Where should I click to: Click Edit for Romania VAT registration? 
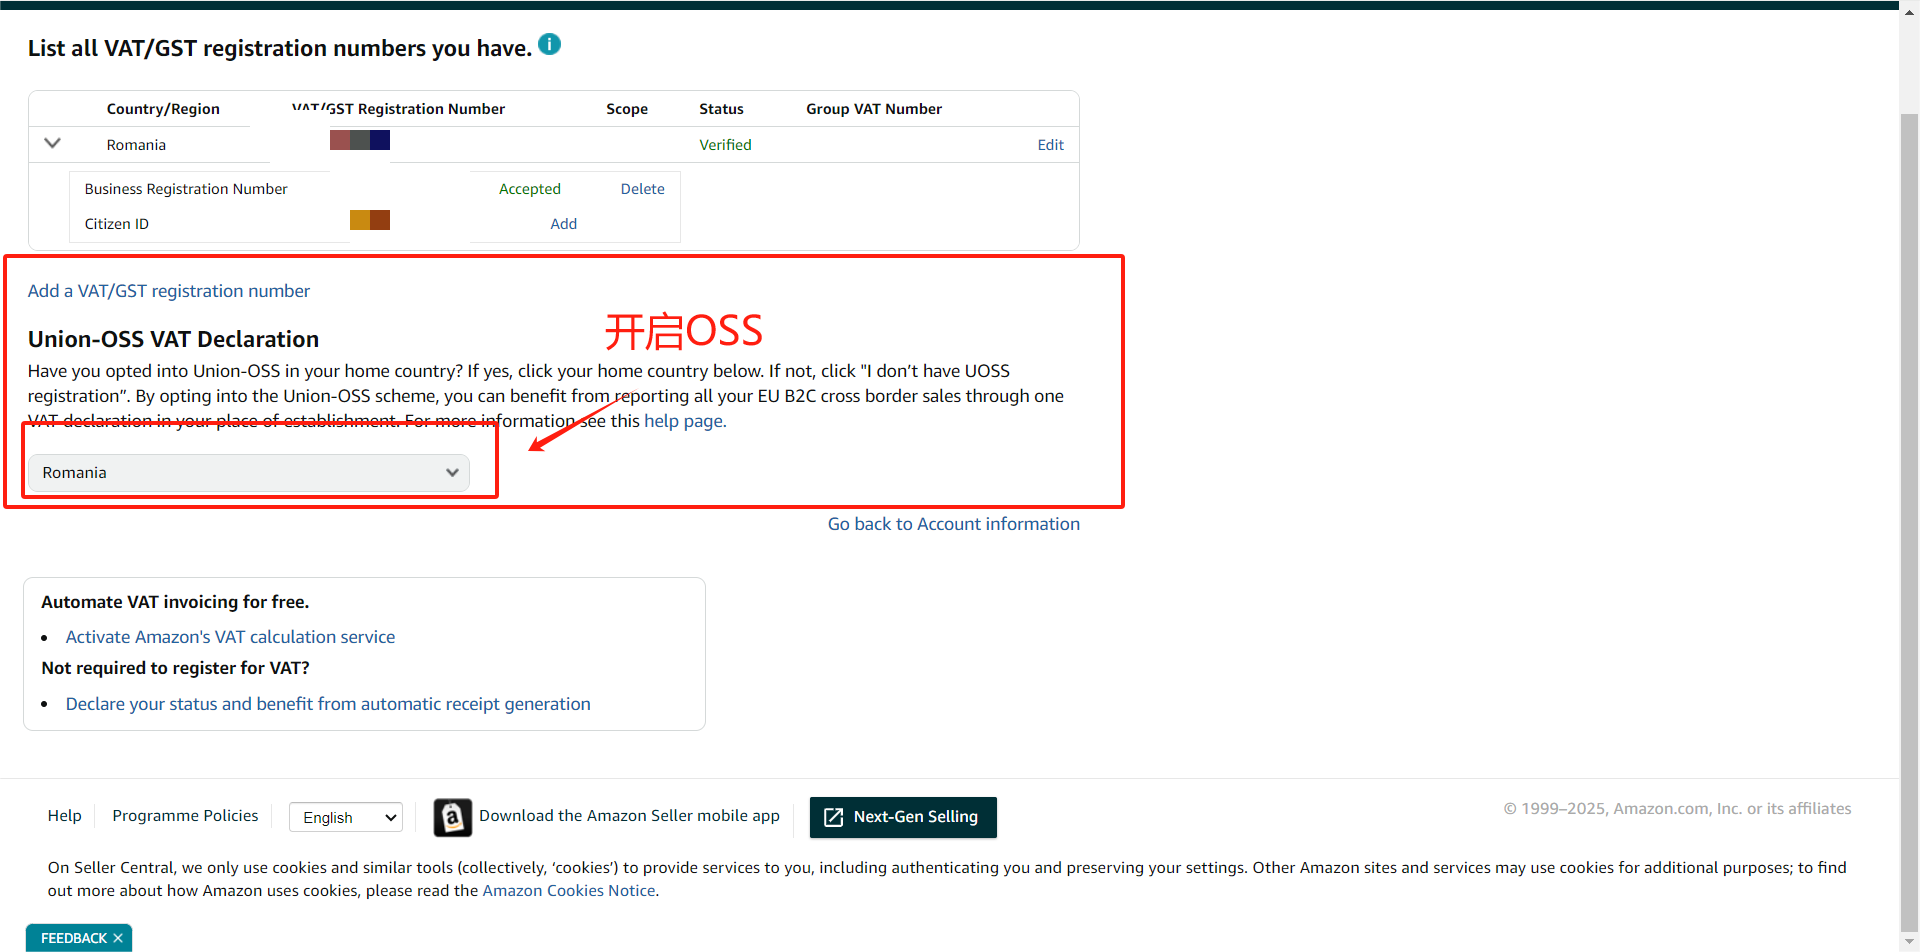pyautogui.click(x=1050, y=145)
